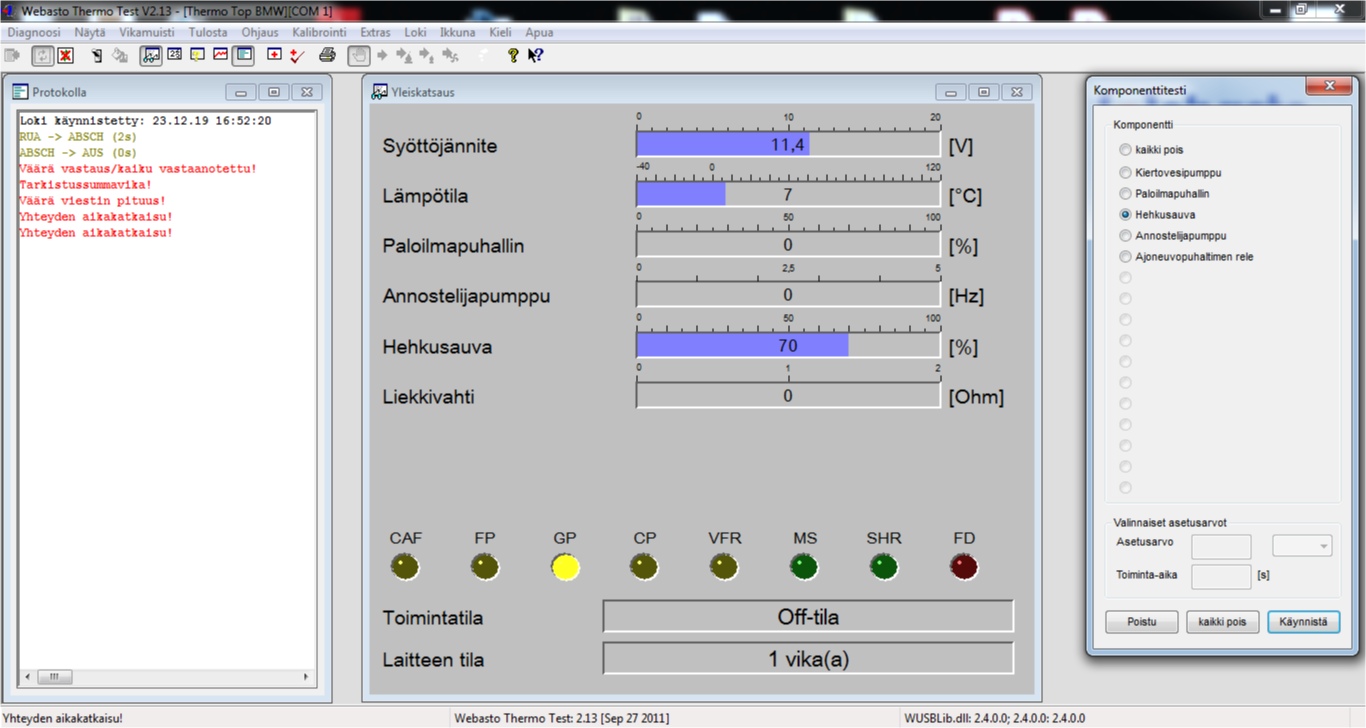Click the red plus window toolbar icon
Viewport: 1366px width, 728px height.
[x=274, y=55]
